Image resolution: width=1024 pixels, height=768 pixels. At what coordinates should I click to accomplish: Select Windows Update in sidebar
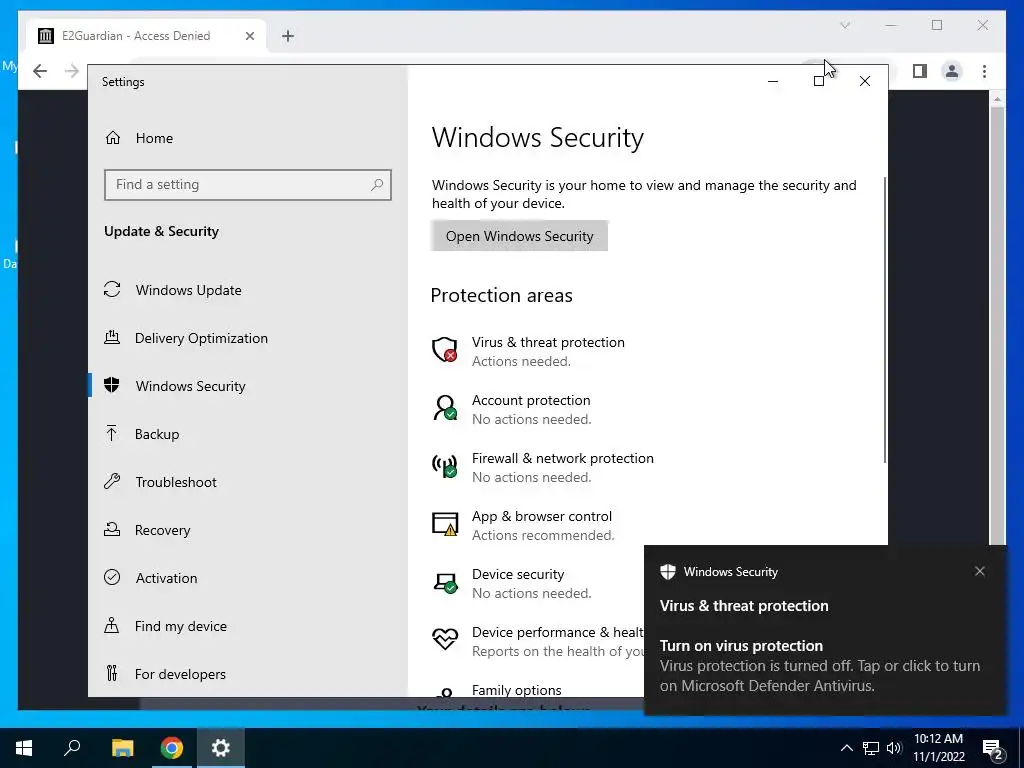188,290
